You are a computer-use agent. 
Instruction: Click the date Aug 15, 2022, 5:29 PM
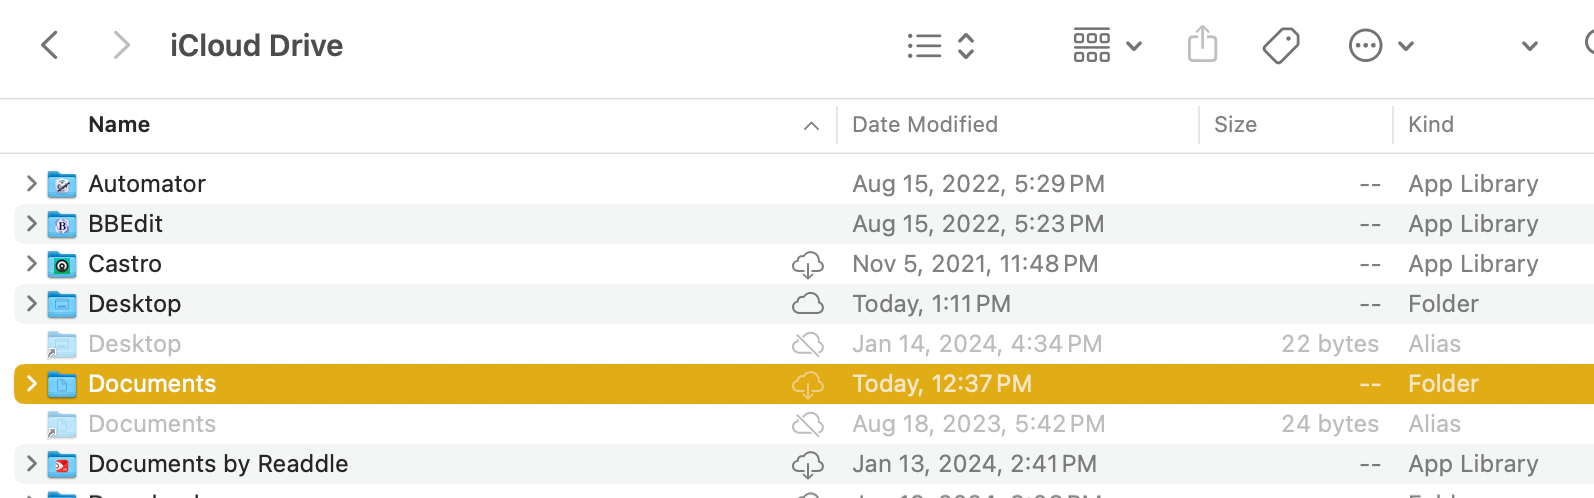tap(978, 184)
